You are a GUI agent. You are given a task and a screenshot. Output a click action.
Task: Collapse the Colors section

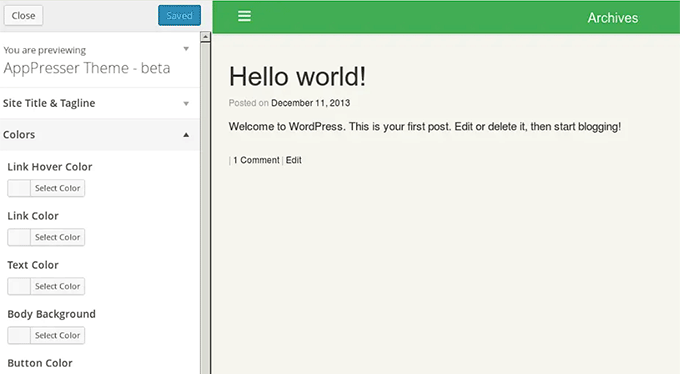[x=100, y=135]
